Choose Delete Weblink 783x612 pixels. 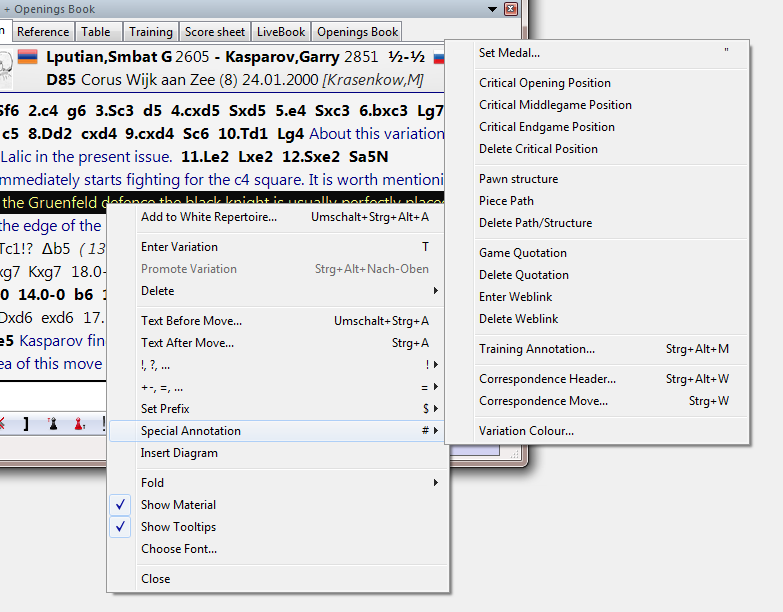point(597,318)
